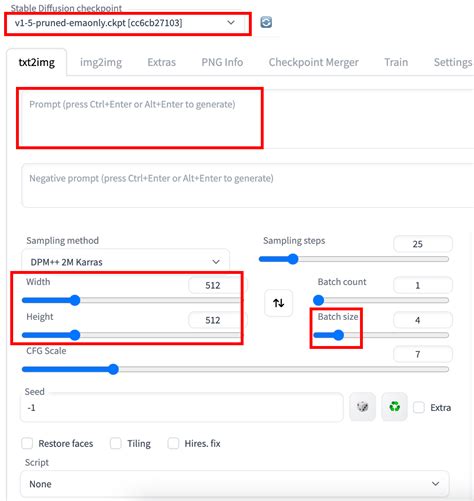Refresh the Stable Diffusion checkpoint list
The image size is (474, 501).
click(266, 22)
